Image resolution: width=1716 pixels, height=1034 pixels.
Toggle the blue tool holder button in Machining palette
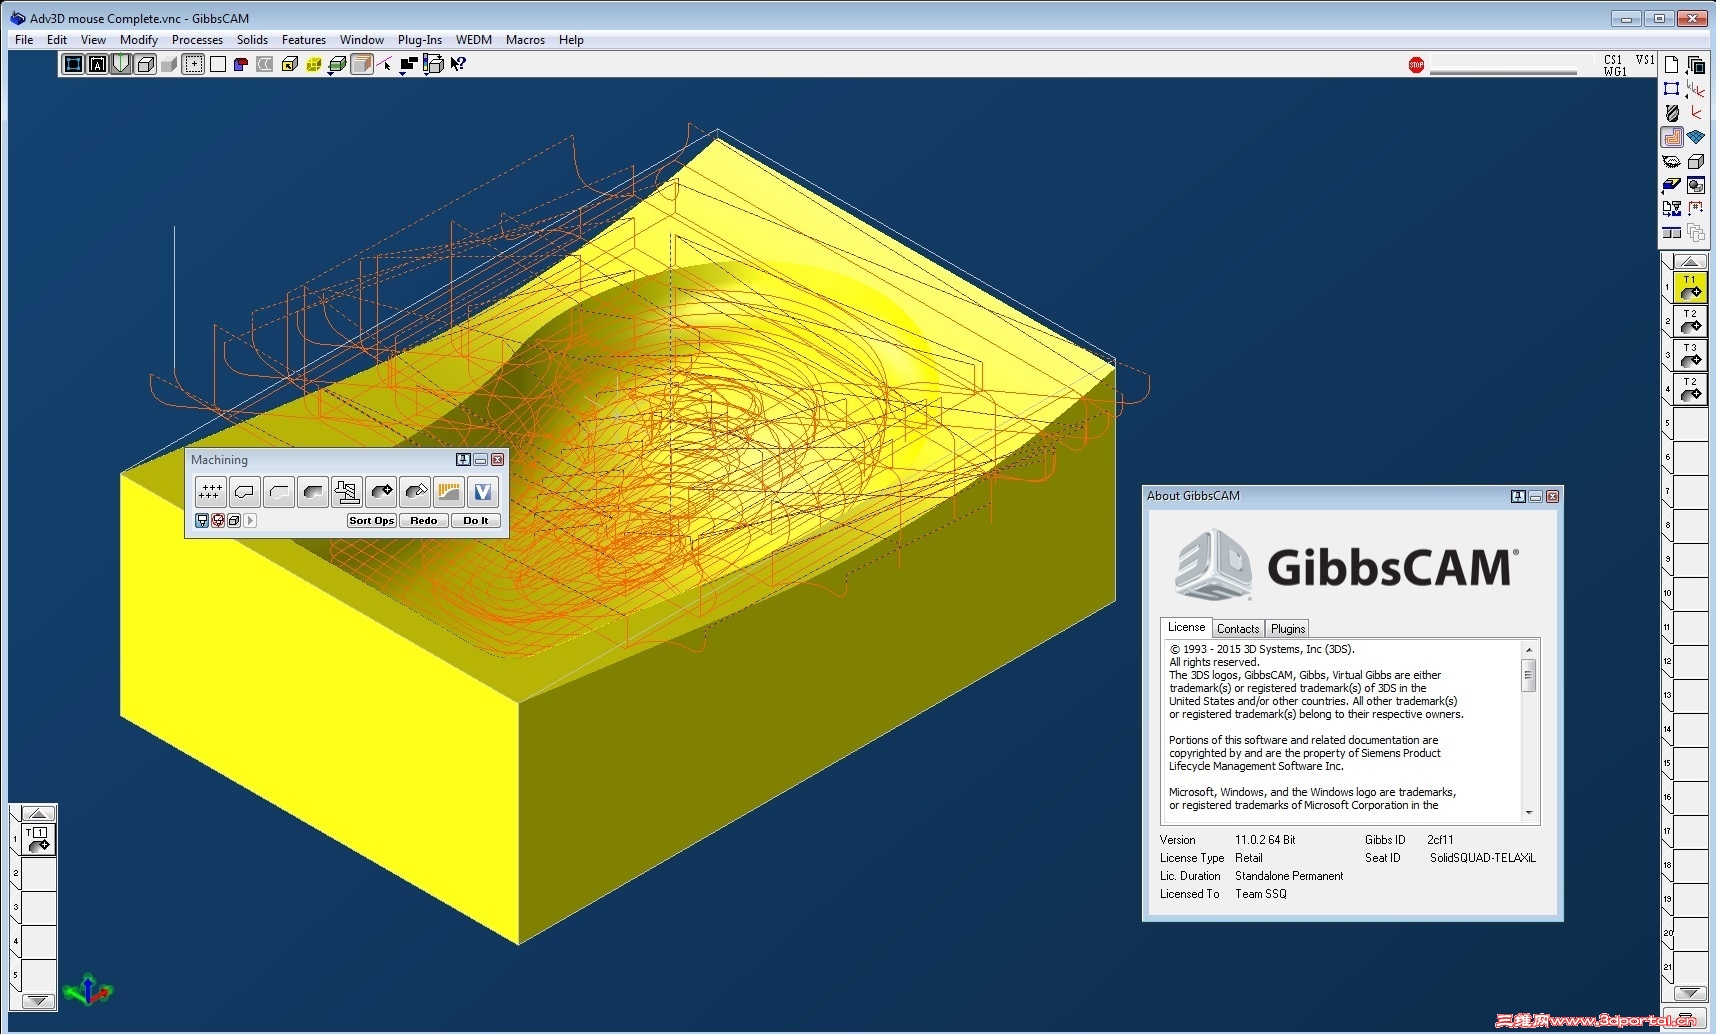(x=202, y=521)
